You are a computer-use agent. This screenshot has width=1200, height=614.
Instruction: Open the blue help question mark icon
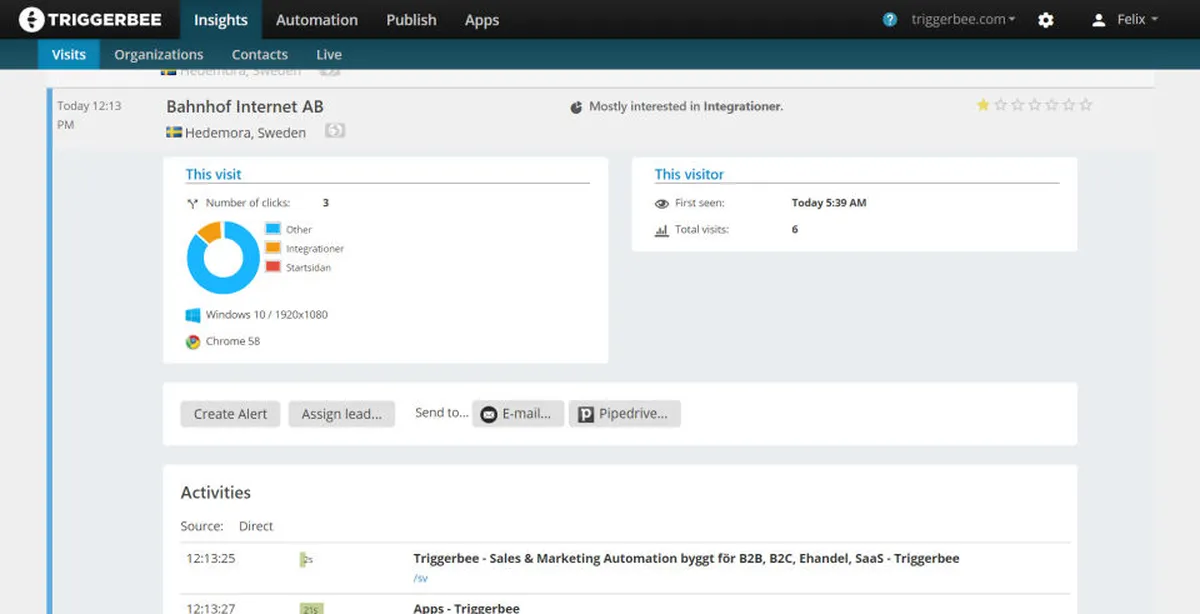(x=890, y=19)
